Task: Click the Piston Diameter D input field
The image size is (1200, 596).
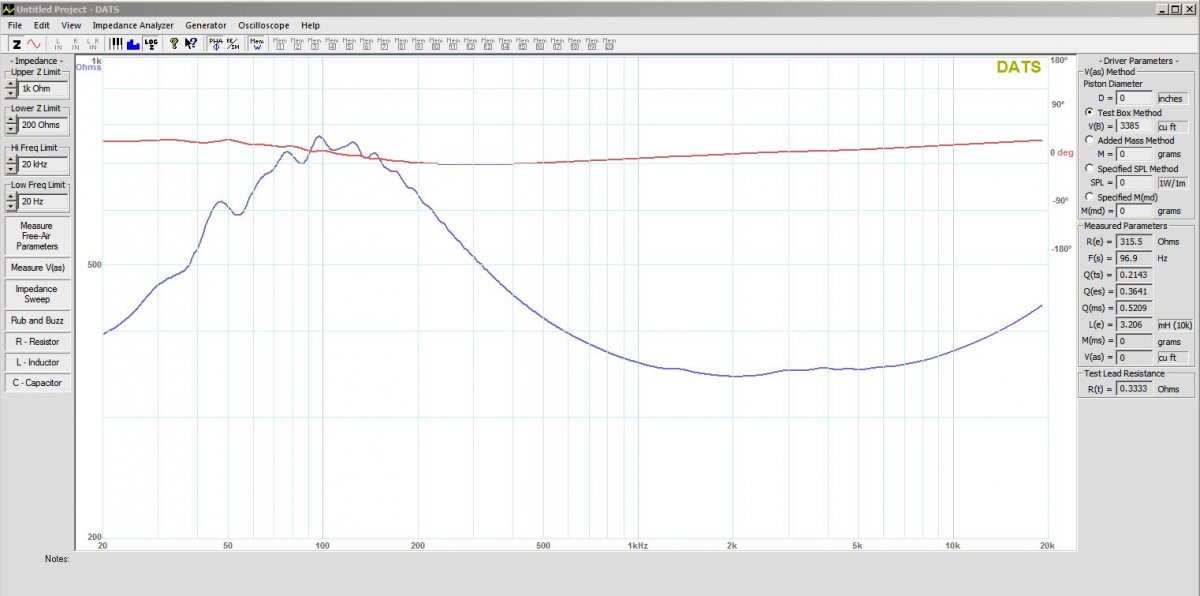Action: pyautogui.click(x=1135, y=99)
